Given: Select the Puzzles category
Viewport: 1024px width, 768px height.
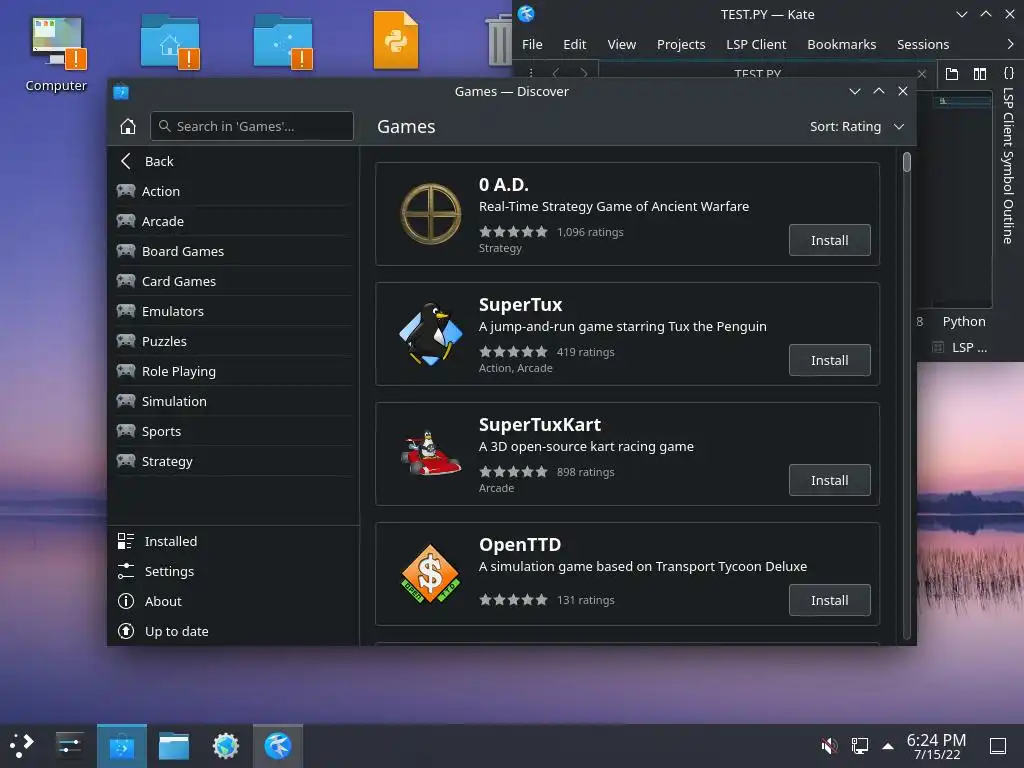Looking at the screenshot, I should click(233, 341).
